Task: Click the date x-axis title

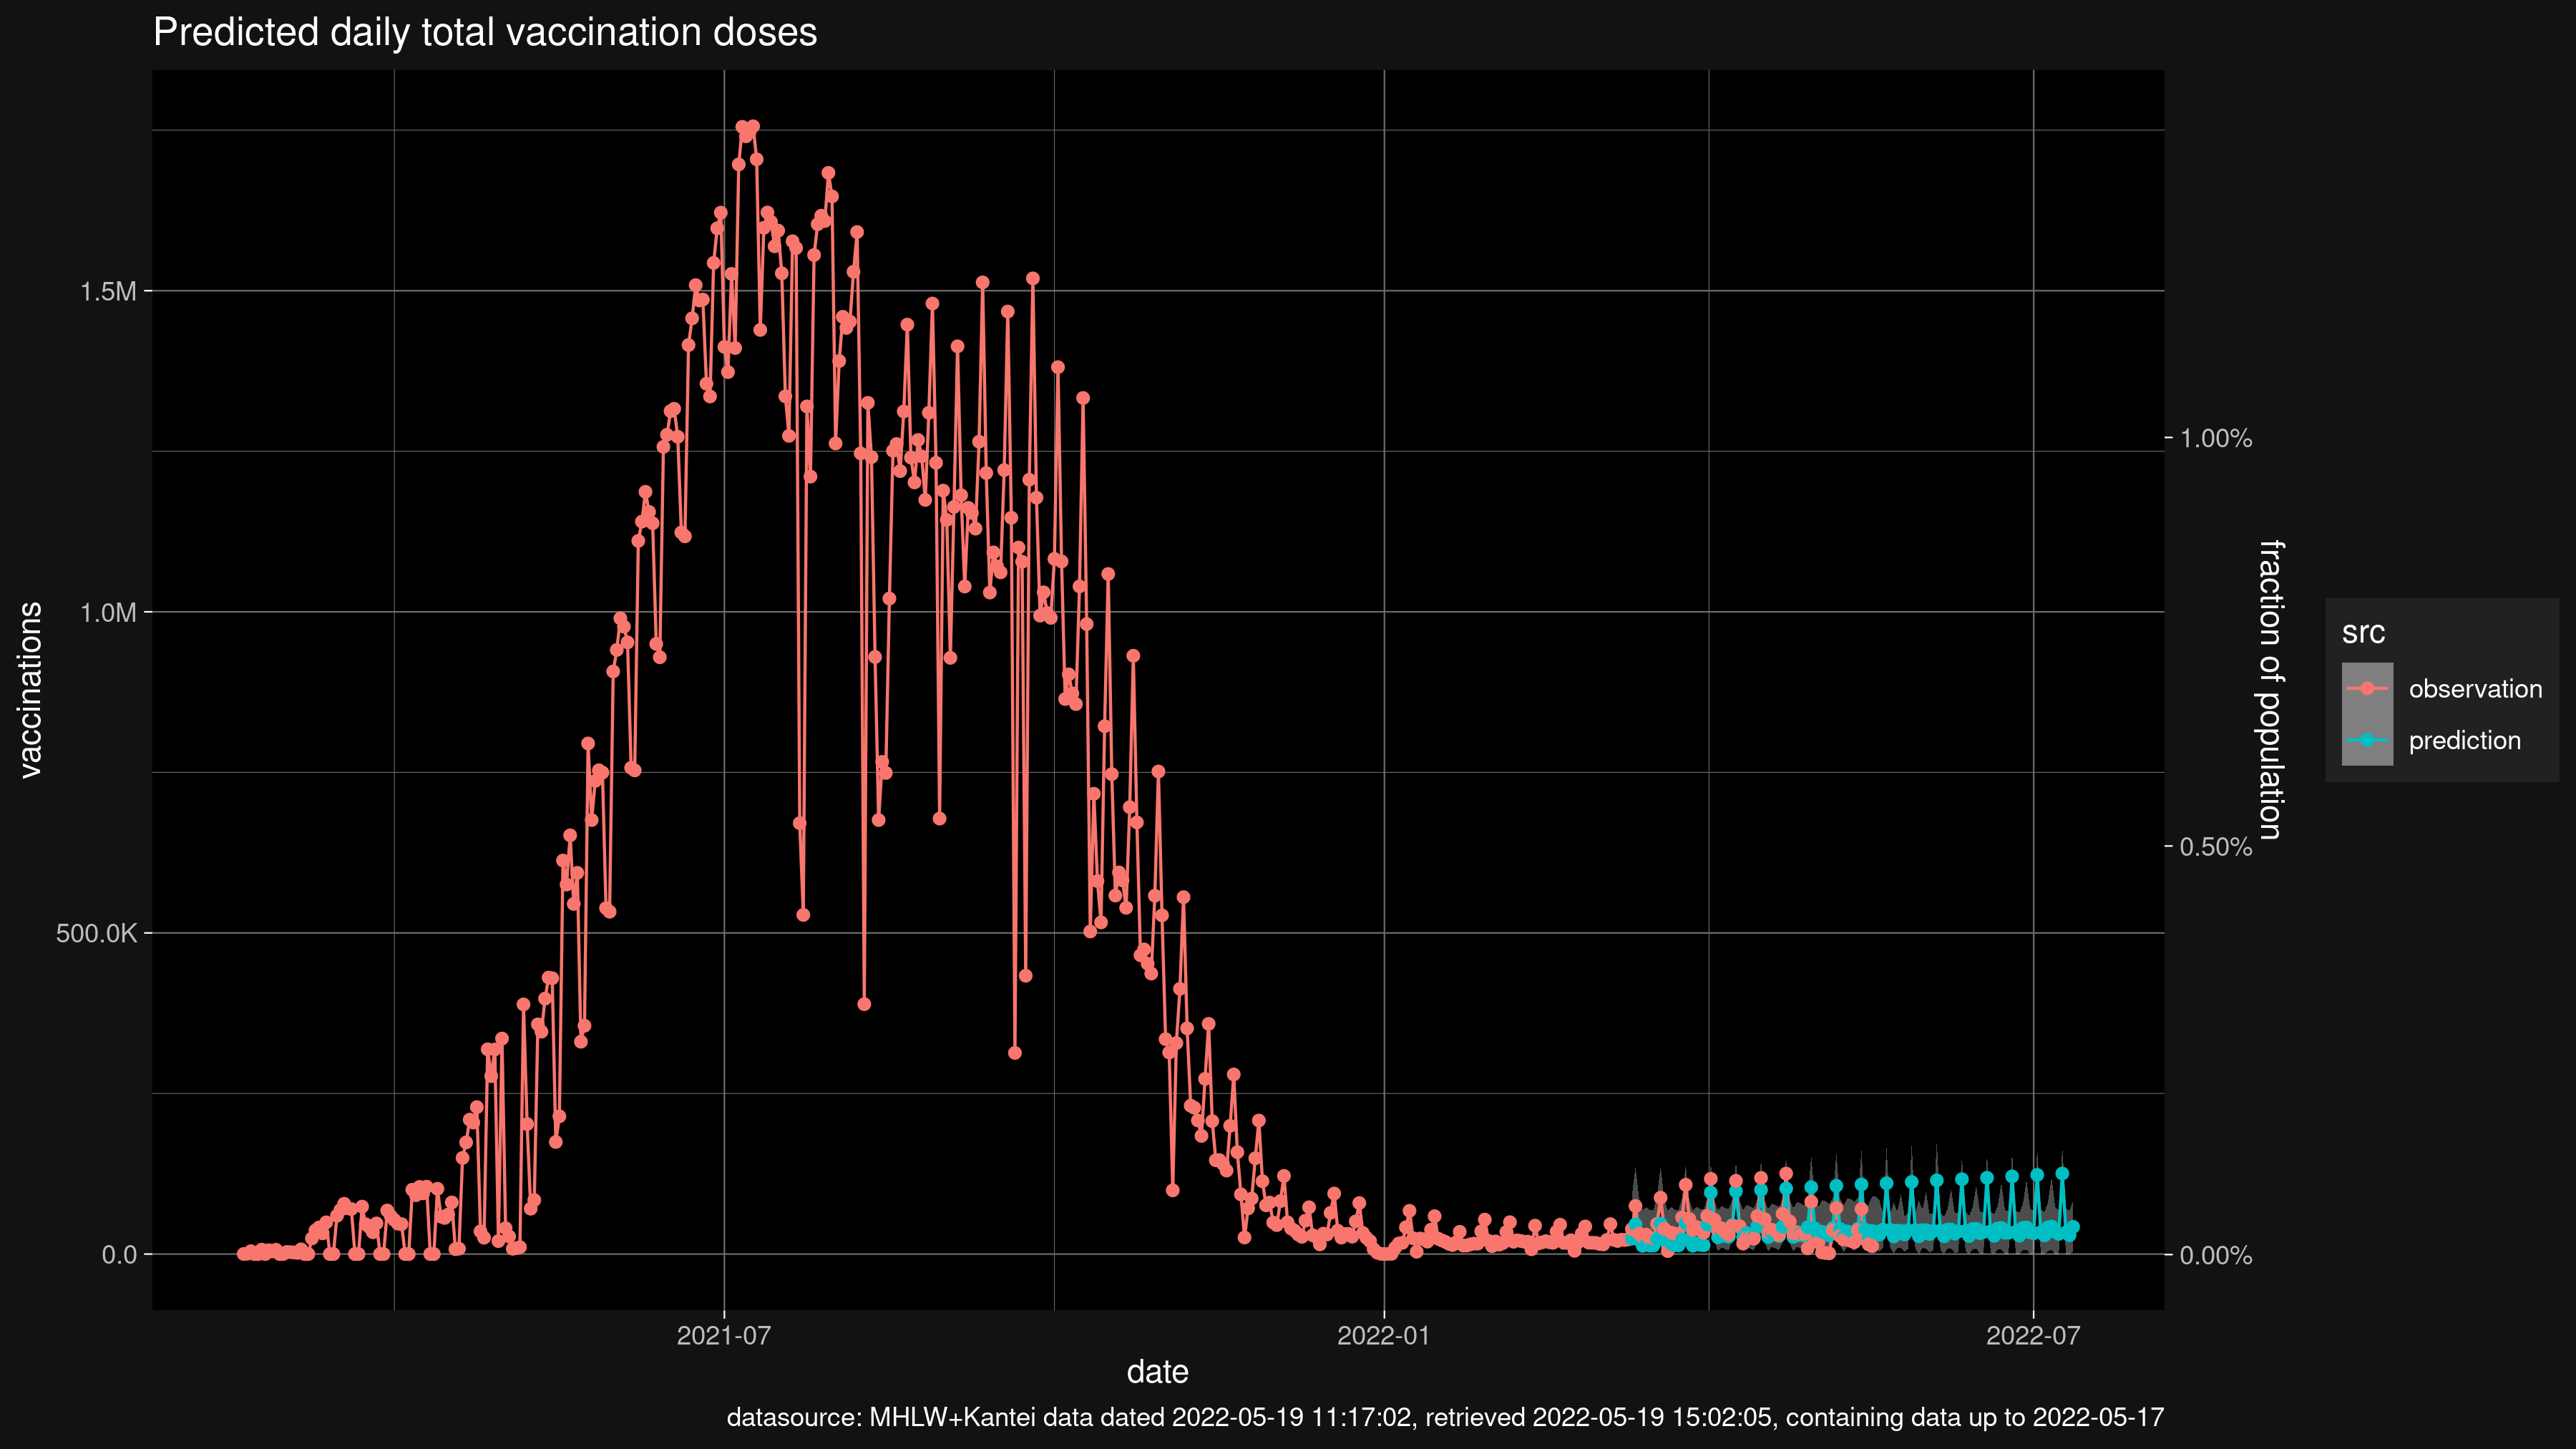Action: (x=1157, y=1372)
